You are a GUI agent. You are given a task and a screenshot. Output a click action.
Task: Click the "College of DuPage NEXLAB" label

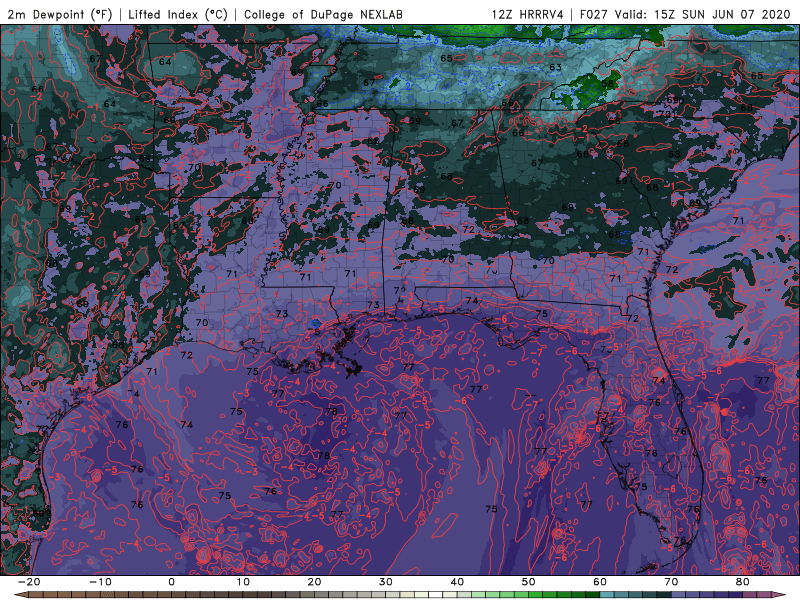click(323, 14)
